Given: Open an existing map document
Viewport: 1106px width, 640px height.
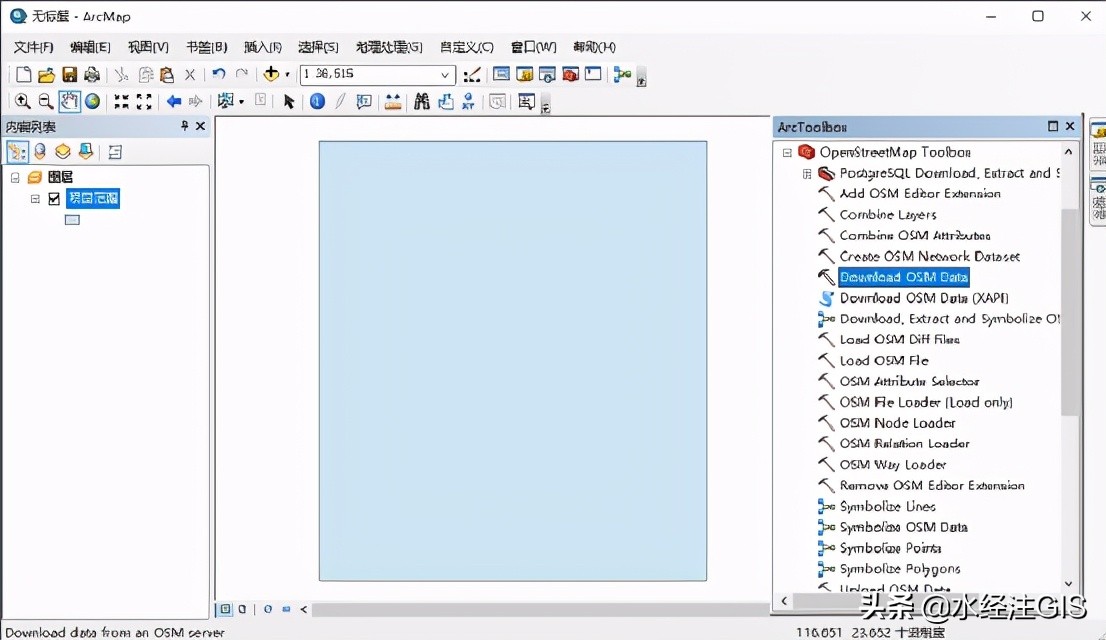Looking at the screenshot, I should click(x=47, y=74).
